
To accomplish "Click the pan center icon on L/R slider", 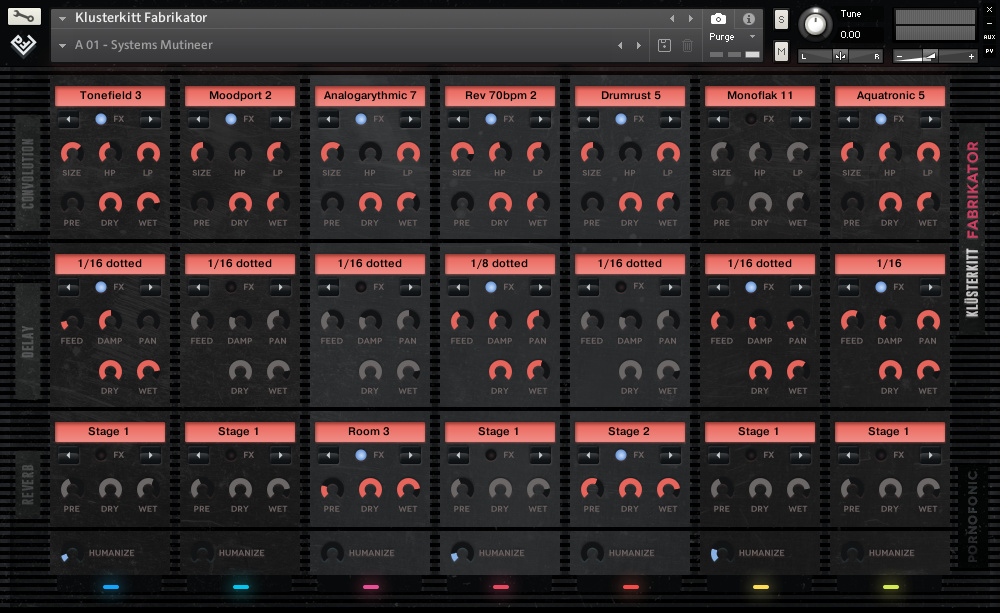I will [840, 56].
